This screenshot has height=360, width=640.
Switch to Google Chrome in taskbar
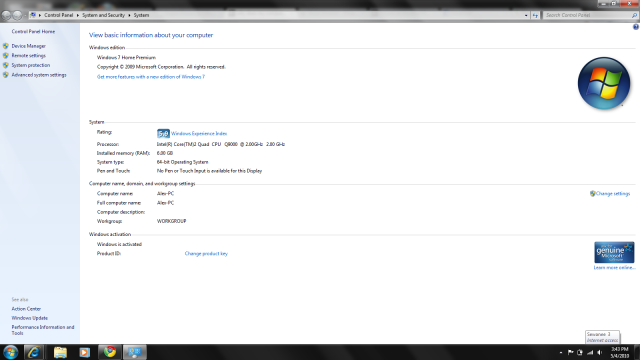[109, 352]
